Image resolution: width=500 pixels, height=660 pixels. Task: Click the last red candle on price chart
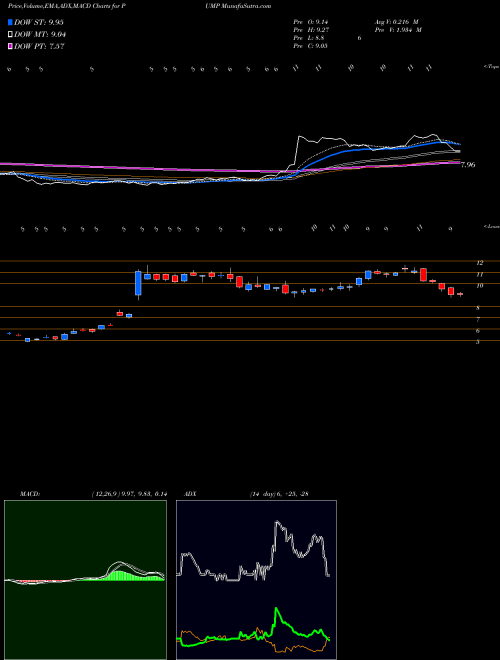[460, 294]
